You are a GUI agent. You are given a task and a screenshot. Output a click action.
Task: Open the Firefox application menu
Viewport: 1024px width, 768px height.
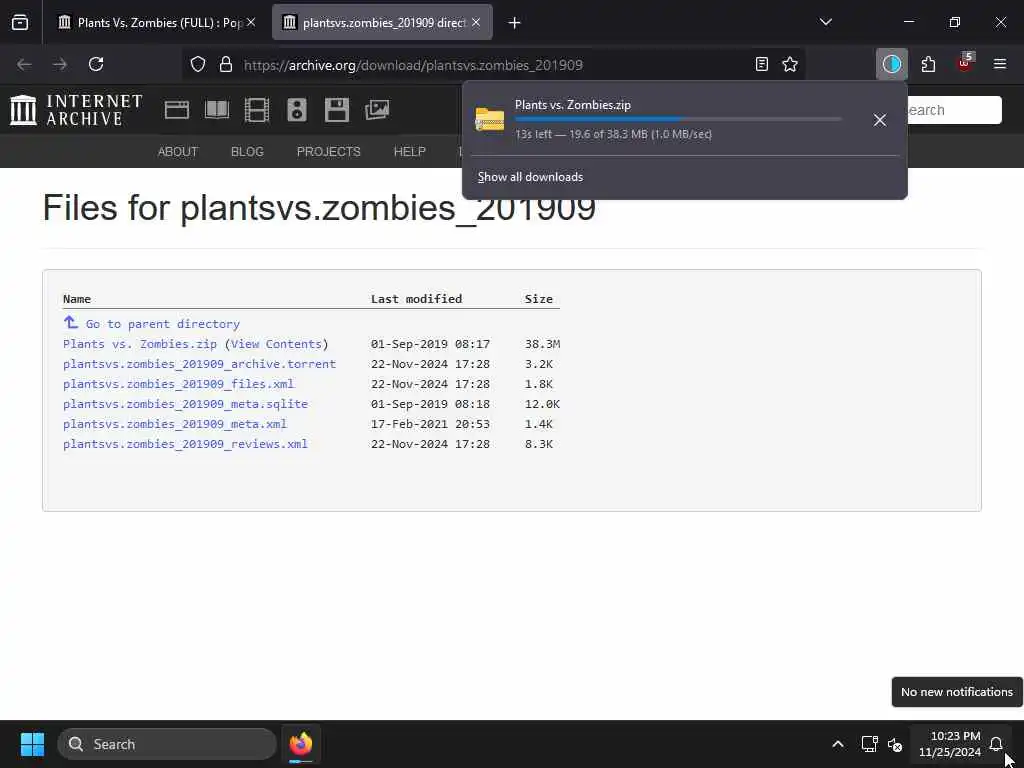click(x=1000, y=64)
